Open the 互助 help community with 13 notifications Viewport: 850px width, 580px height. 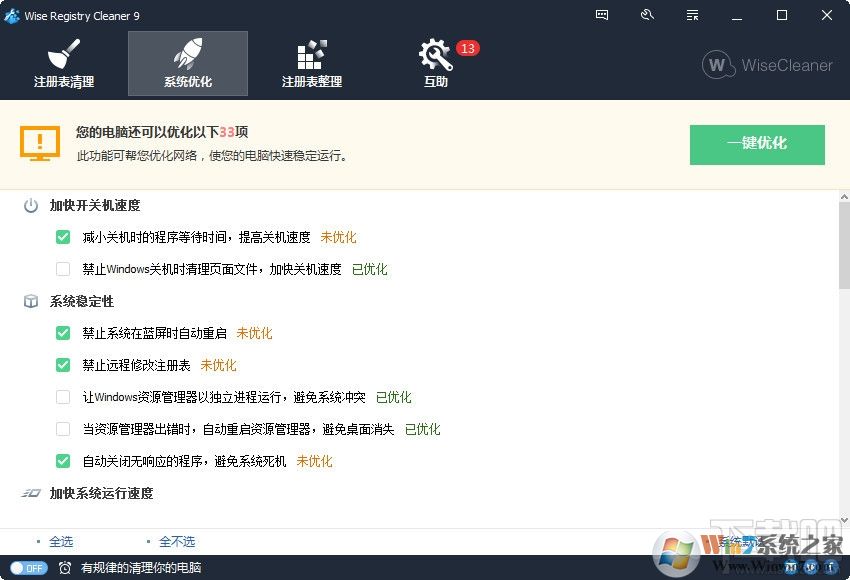(435, 63)
